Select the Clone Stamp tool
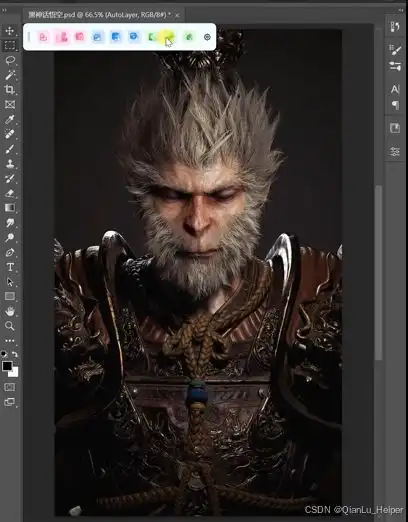Screen dimensions: 408x522 pyautogui.click(x=10, y=163)
